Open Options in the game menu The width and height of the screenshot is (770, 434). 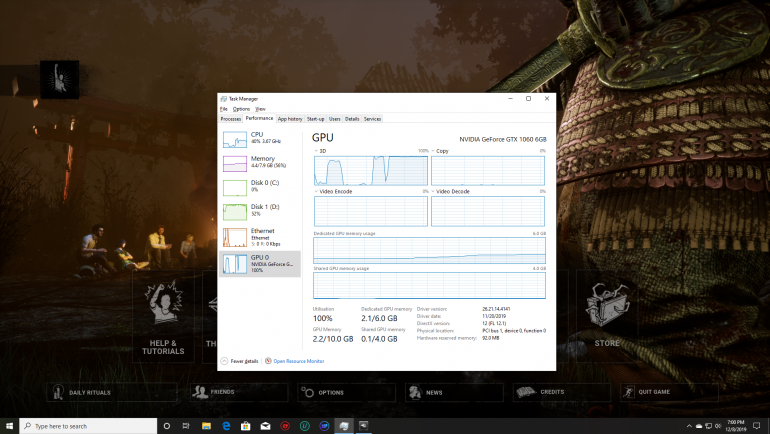(x=347, y=392)
